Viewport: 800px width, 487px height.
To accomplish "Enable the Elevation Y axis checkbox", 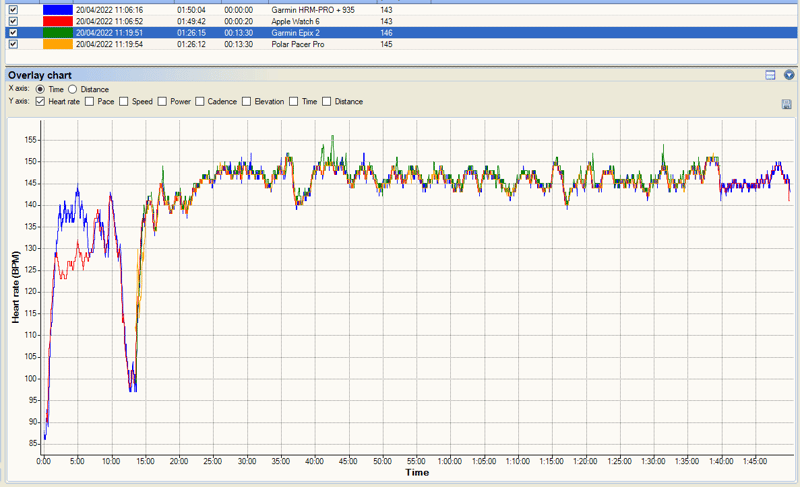I will coord(246,101).
